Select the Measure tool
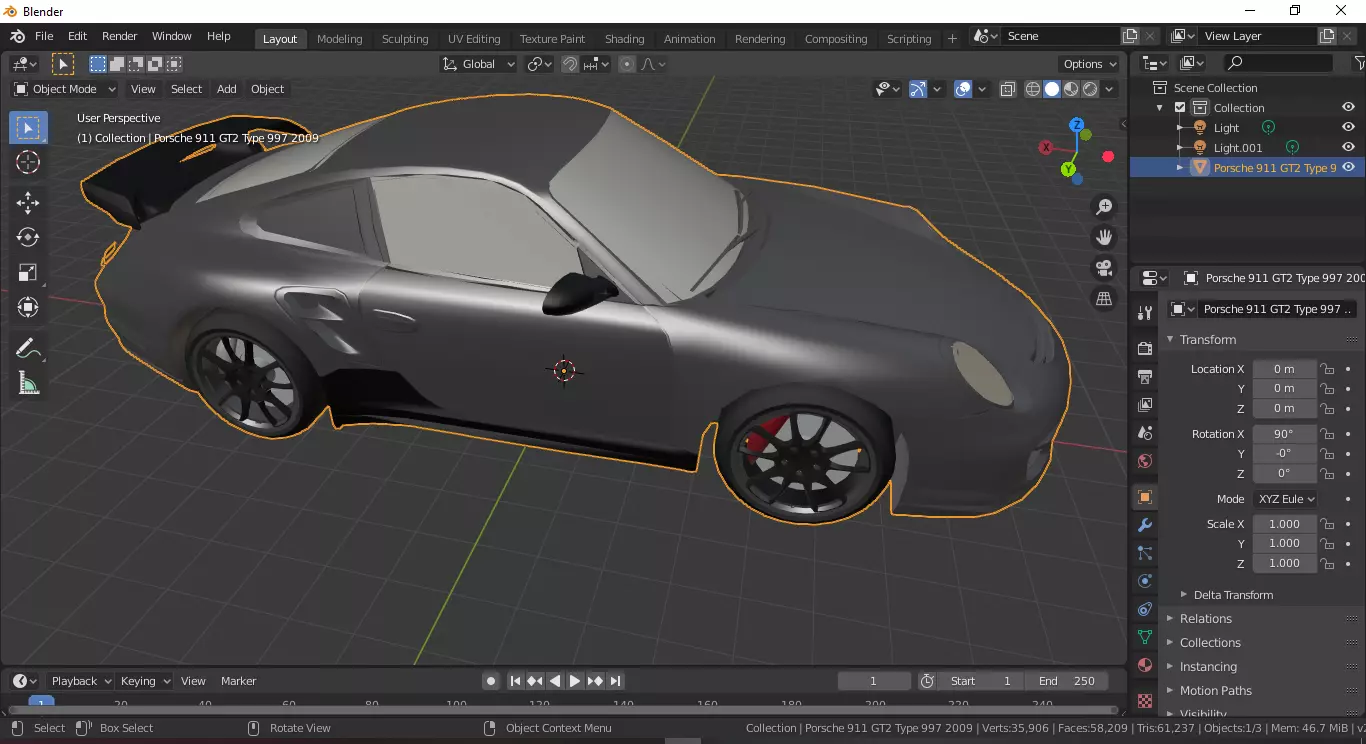This screenshot has width=1366, height=744. tap(28, 384)
